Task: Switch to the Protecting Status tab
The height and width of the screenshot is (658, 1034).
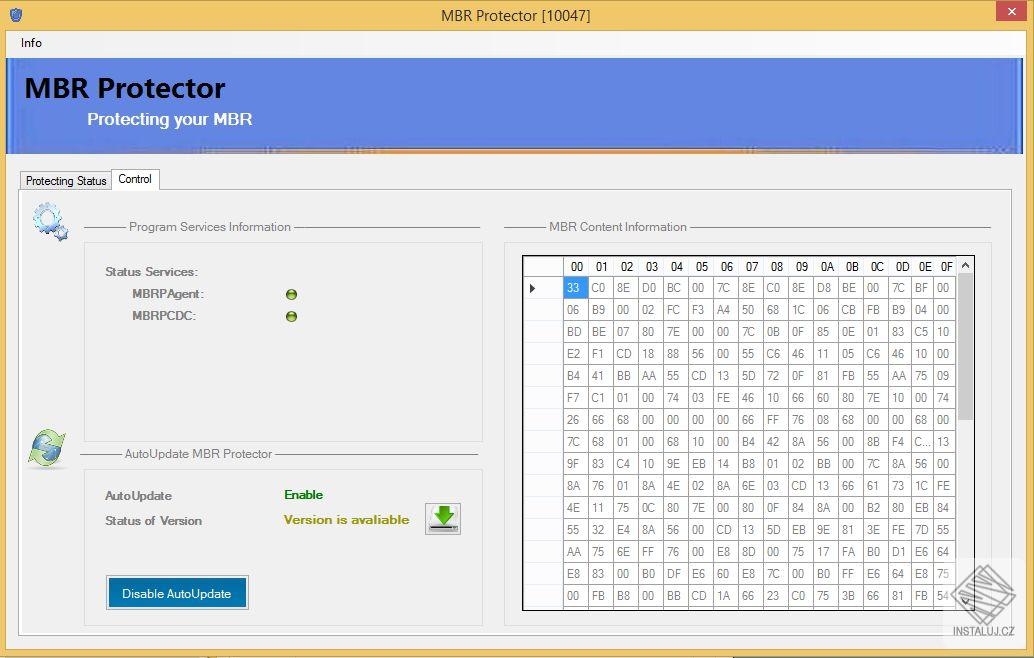Action: [66, 181]
